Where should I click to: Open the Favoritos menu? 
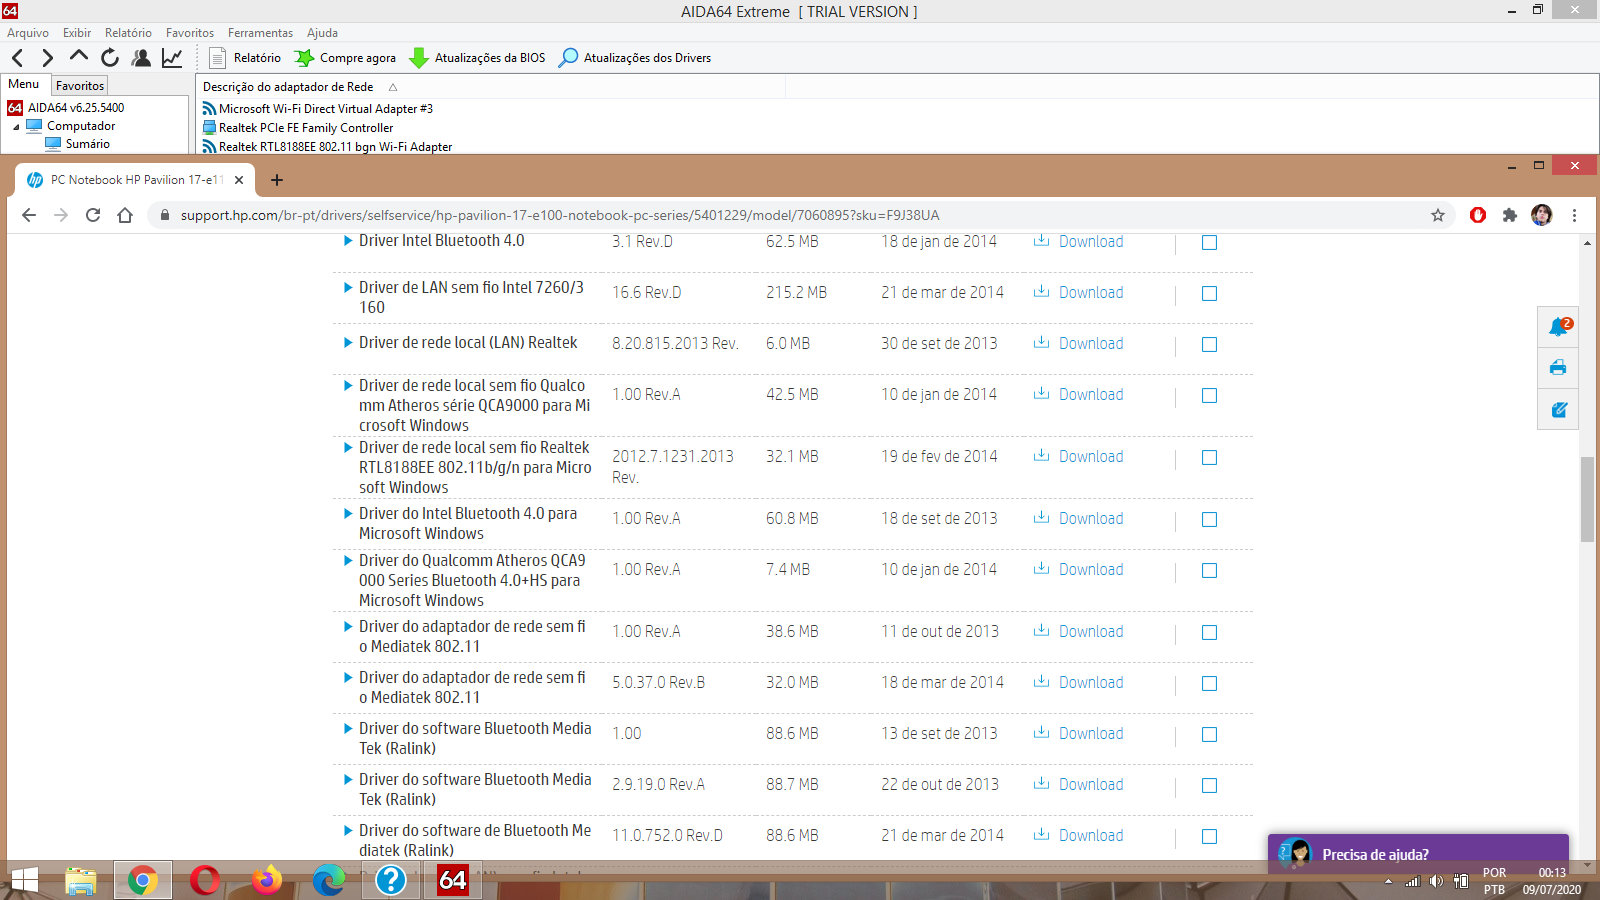click(190, 33)
